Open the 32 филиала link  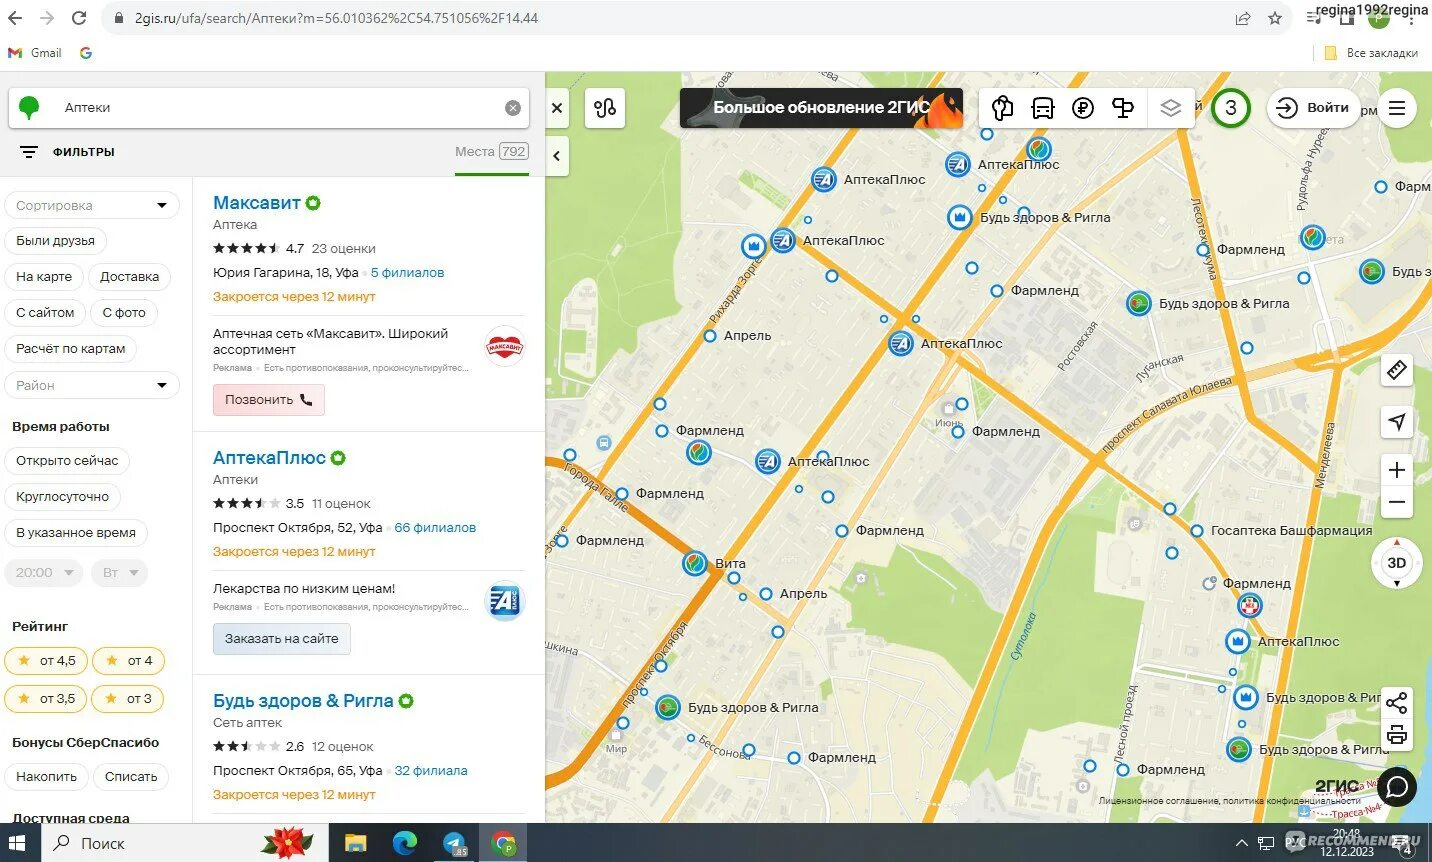[x=431, y=771]
